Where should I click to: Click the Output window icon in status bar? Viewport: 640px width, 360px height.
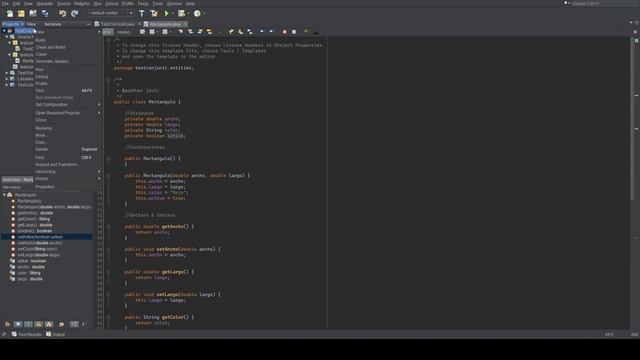coord(49,334)
